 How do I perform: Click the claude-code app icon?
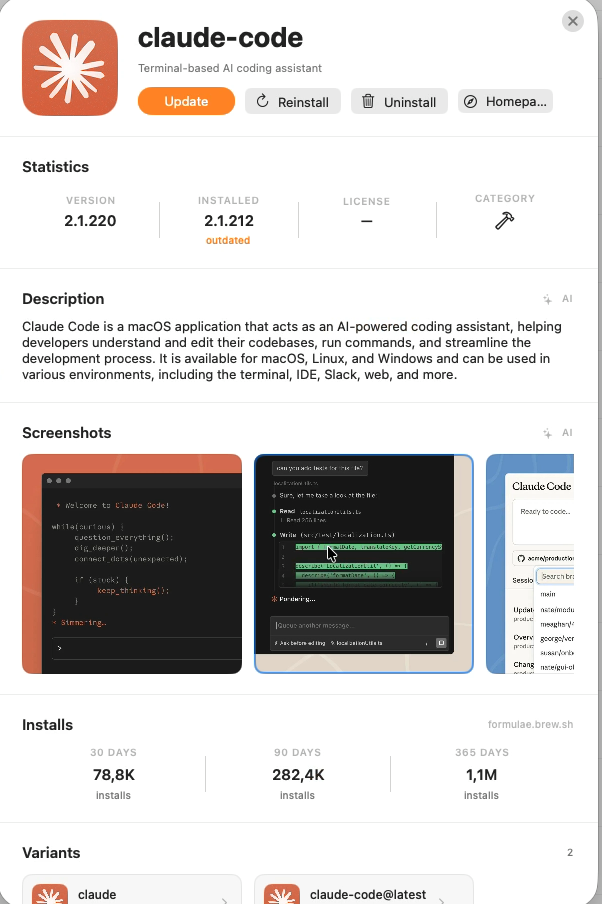(70, 68)
